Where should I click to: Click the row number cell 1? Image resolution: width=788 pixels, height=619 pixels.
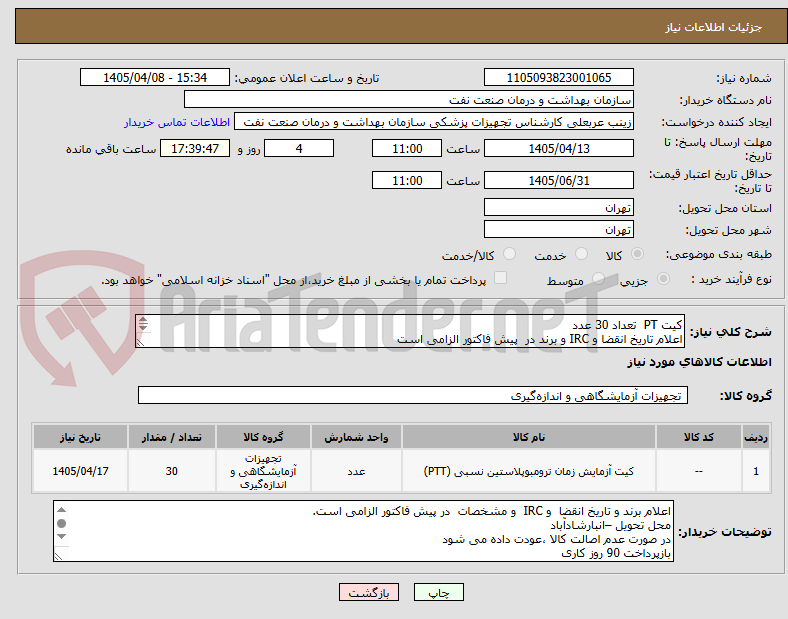(x=755, y=471)
